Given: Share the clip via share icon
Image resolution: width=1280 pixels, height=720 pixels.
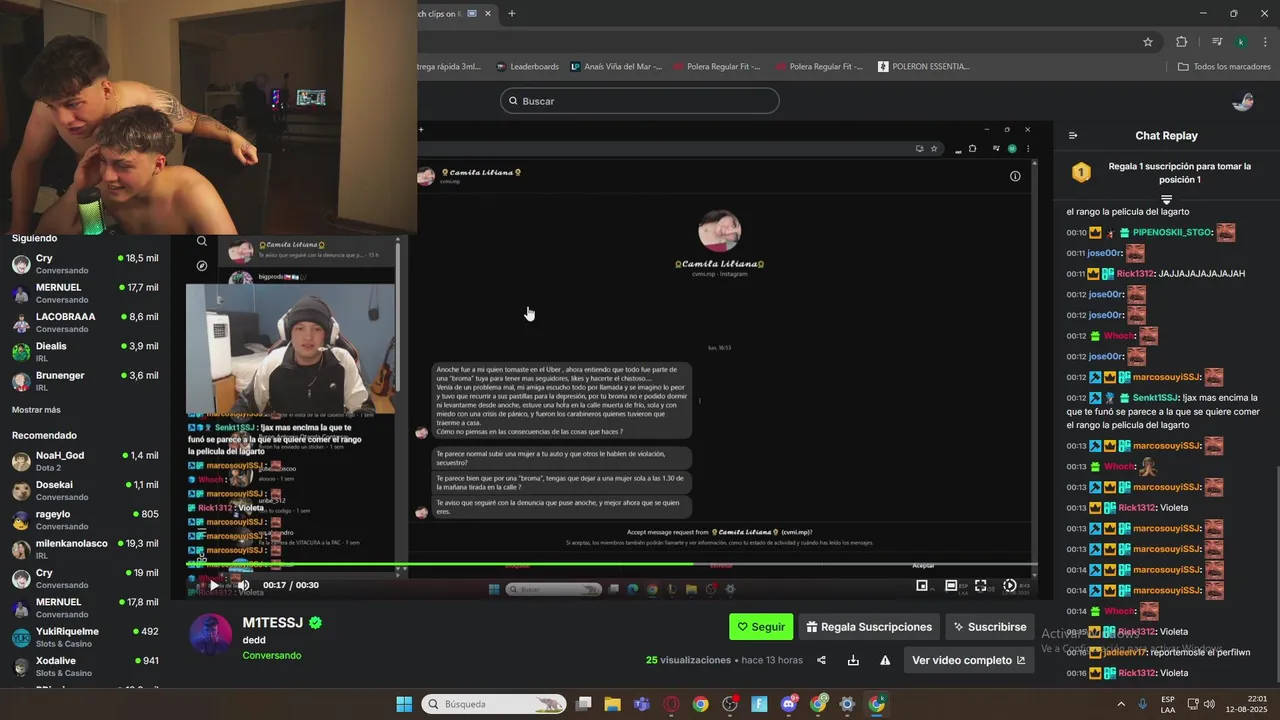Looking at the screenshot, I should (821, 660).
